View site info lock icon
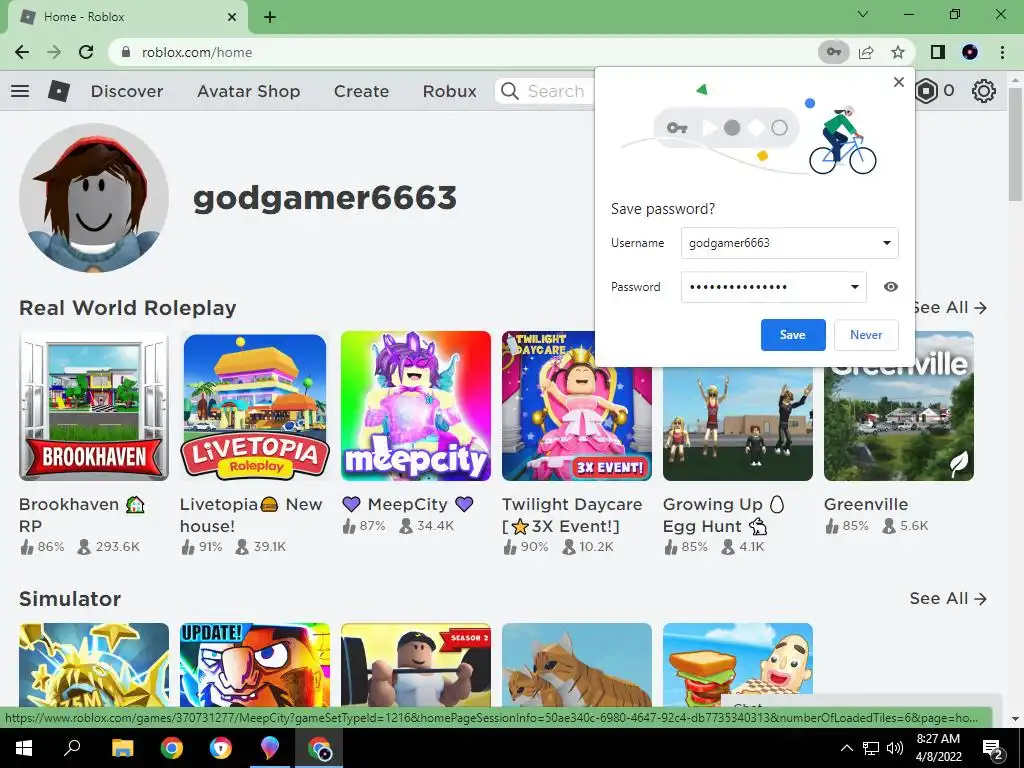 coord(126,52)
